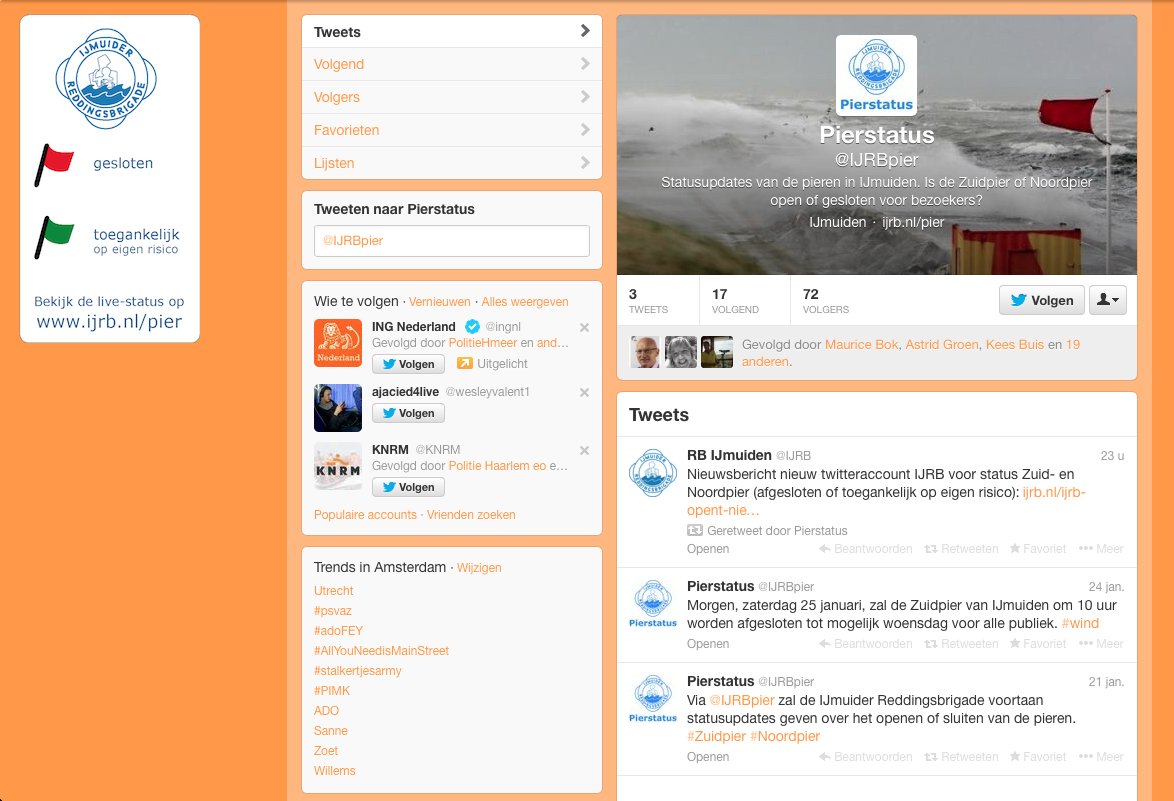Click the first follower avatar thumbnail
The image size is (1174, 801).
click(645, 352)
